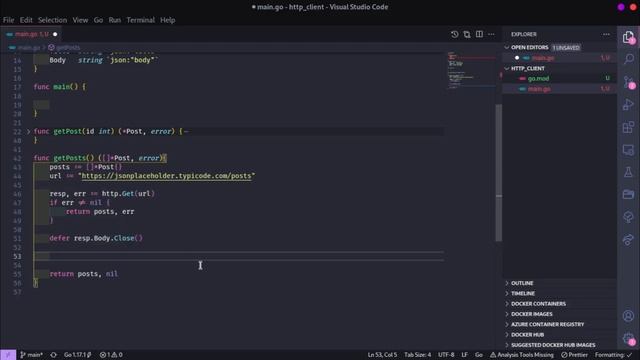
Task: Select the Go language mode indicator
Action: click(x=479, y=355)
